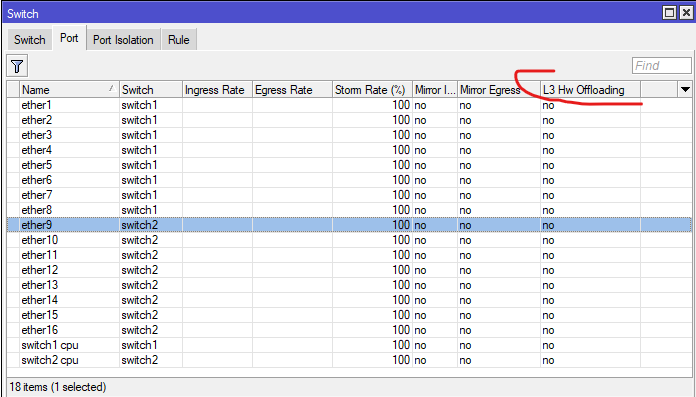Sort by Egress Rate column header
The width and height of the screenshot is (696, 397).
[292, 90]
